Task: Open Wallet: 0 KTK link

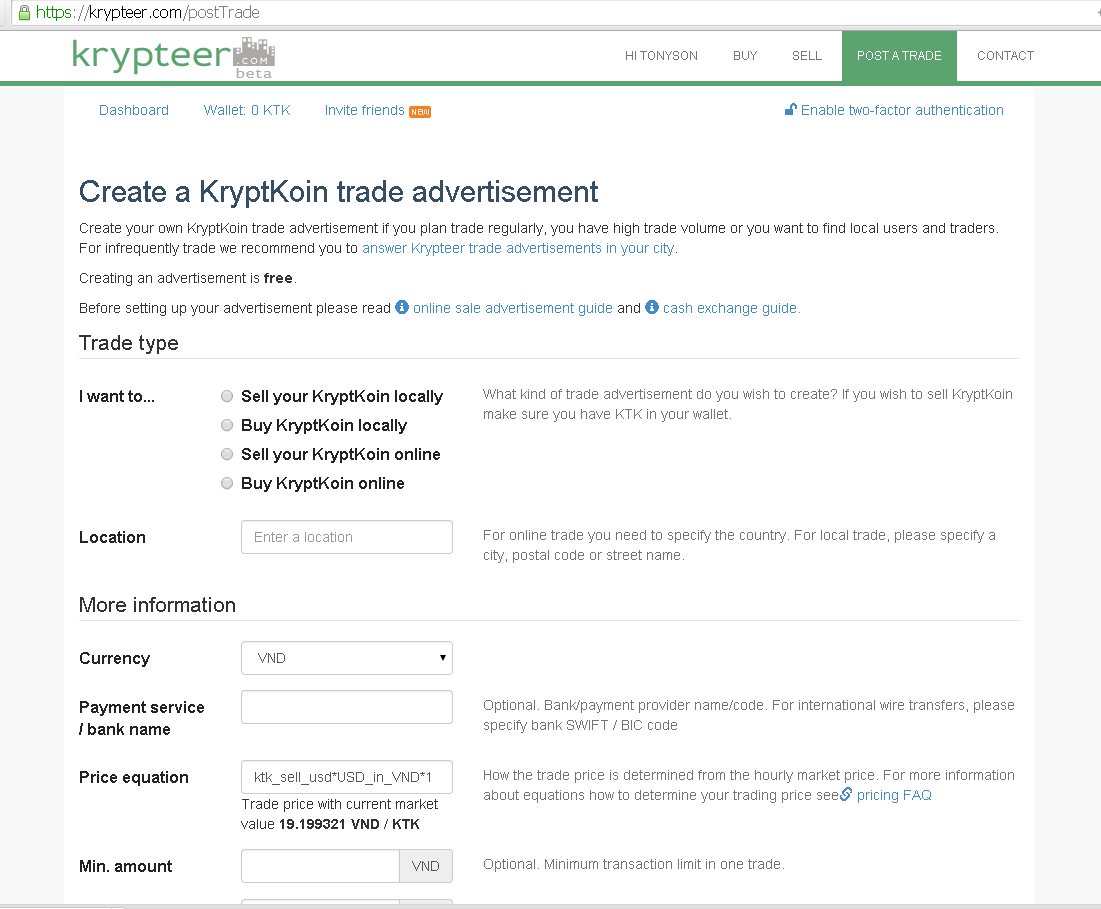Action: click(247, 110)
